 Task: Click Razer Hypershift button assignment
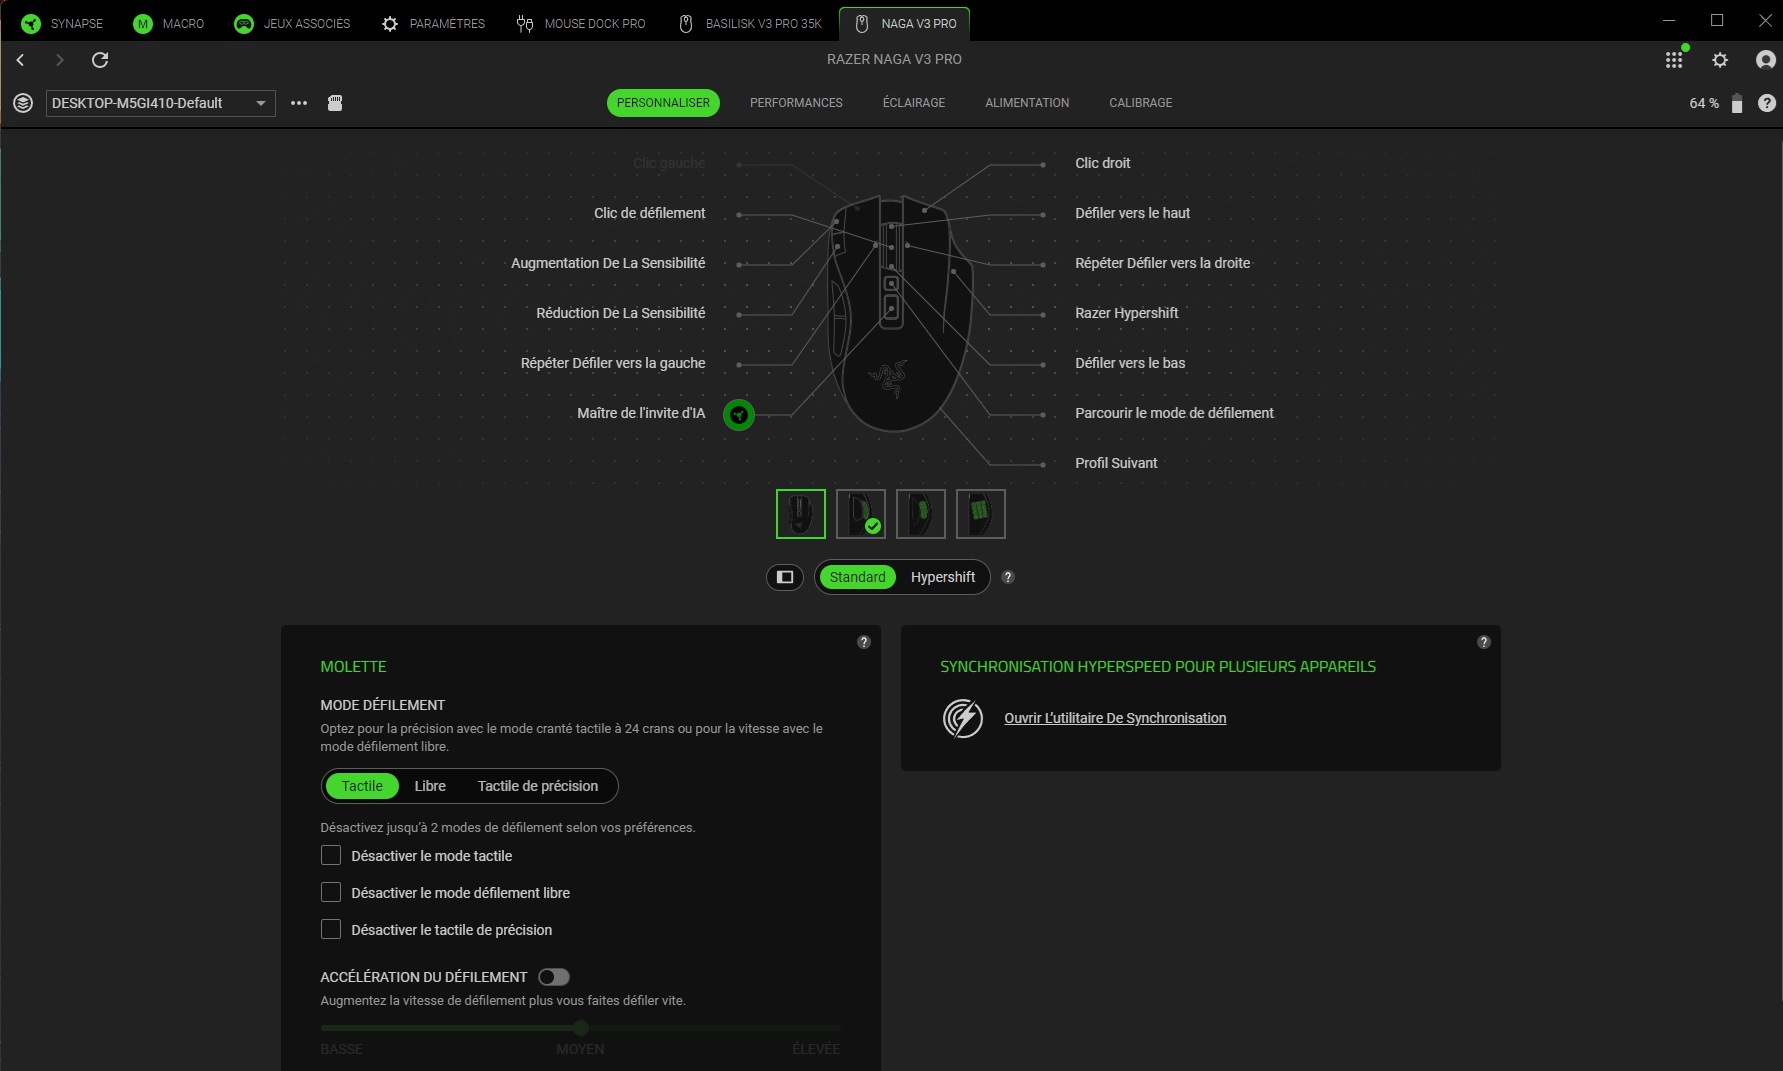tap(1127, 313)
